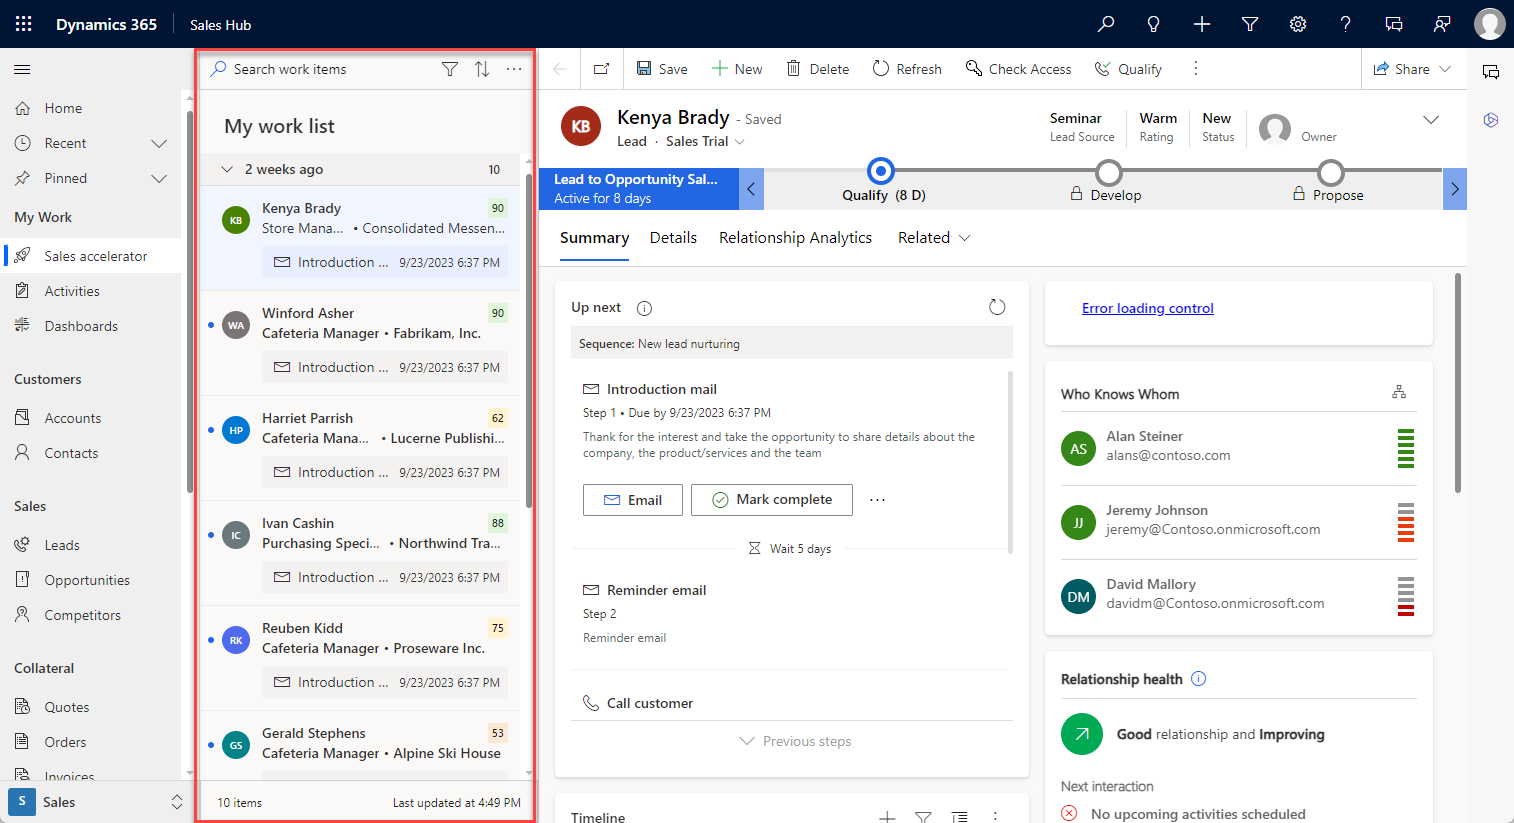Open the lightbulb assistant icon
The image size is (1514, 823).
pos(1154,24)
